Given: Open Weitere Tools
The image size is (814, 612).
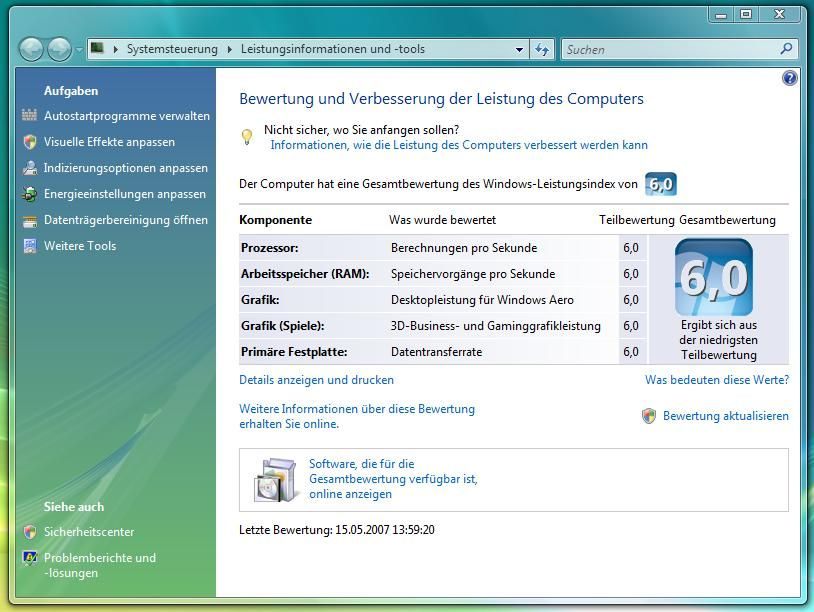Looking at the screenshot, I should 80,246.
